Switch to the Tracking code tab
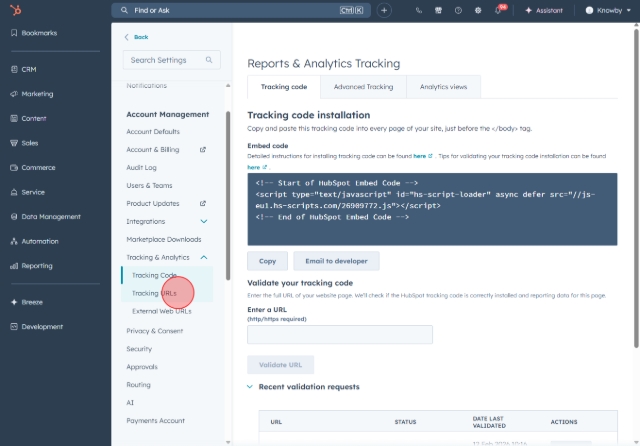Image resolution: width=640 pixels, height=446 pixels. click(284, 87)
